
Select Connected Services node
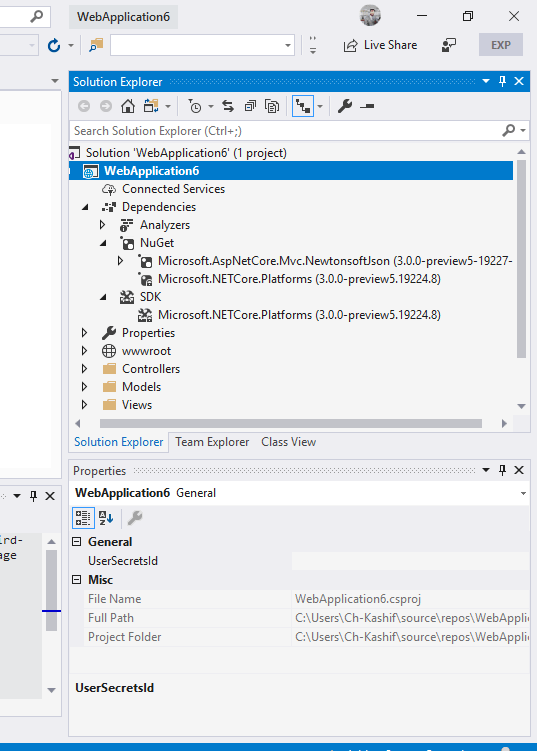click(x=173, y=189)
